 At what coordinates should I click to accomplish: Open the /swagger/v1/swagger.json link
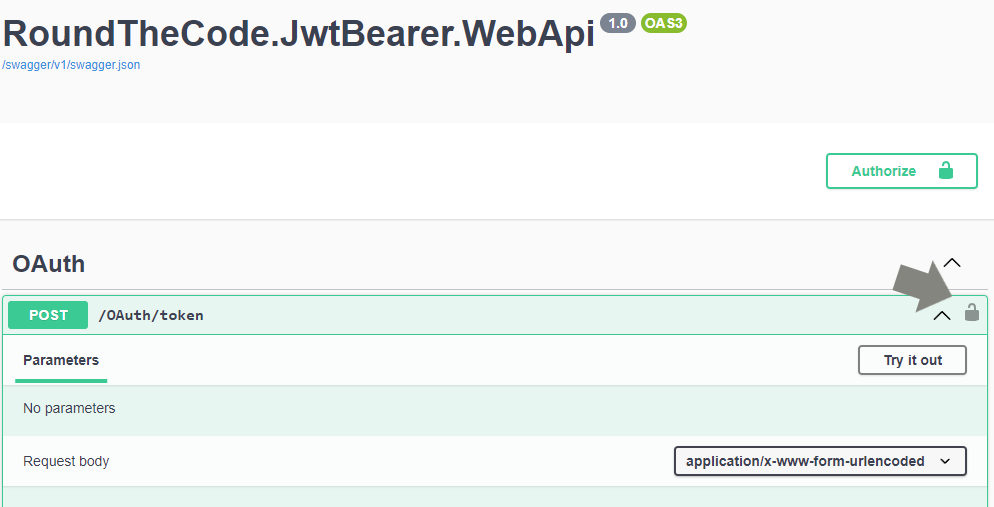pyautogui.click(x=72, y=65)
